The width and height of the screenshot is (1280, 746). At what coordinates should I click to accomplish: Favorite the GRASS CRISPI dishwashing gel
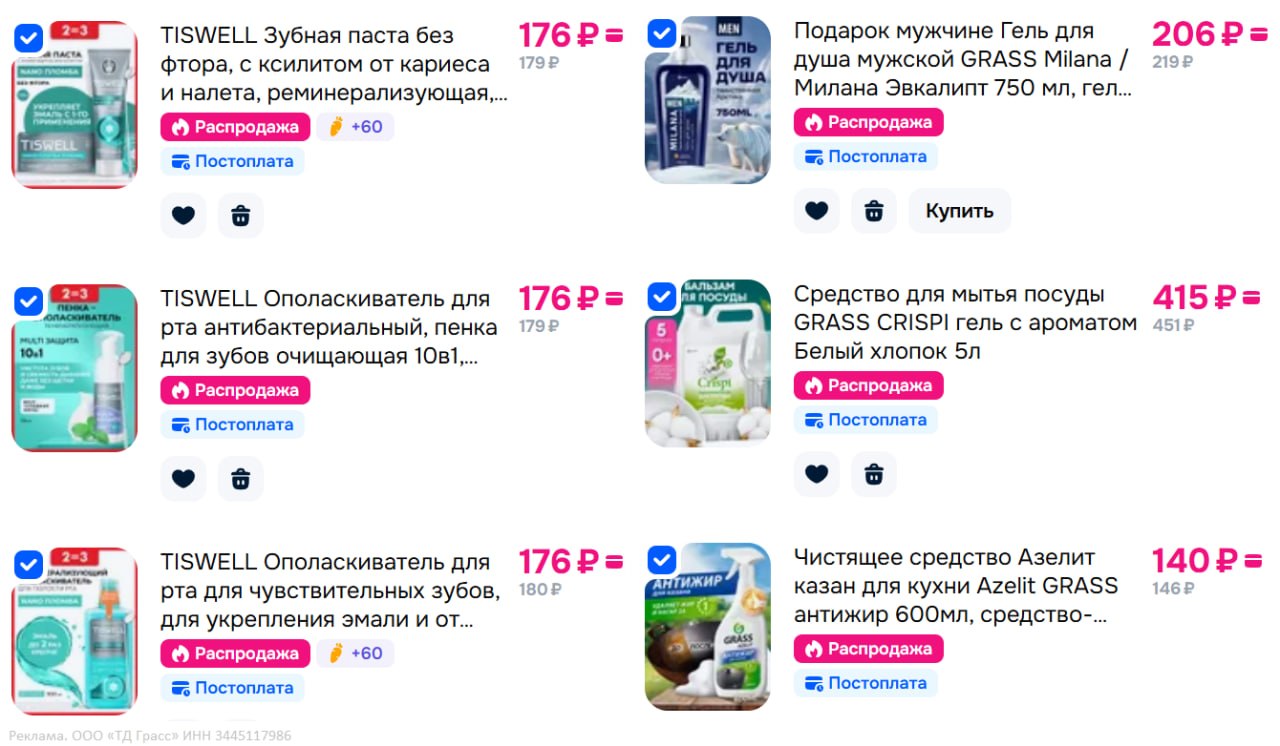[816, 474]
